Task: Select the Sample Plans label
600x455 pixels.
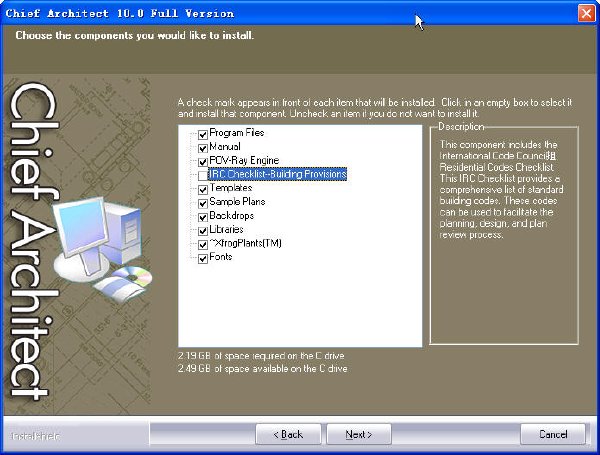Action: click(x=237, y=202)
